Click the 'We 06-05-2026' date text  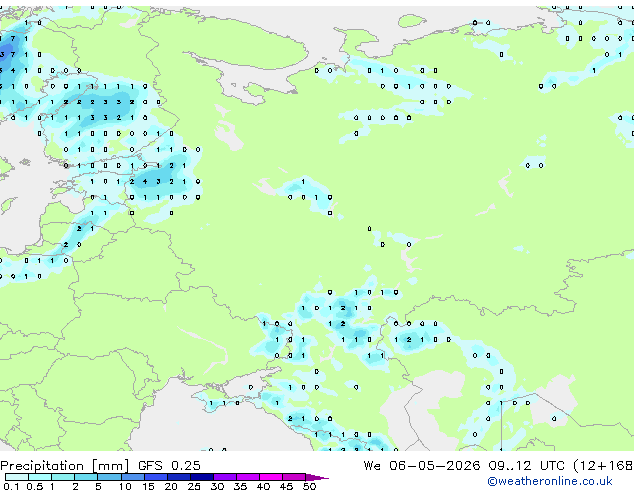[422, 466]
